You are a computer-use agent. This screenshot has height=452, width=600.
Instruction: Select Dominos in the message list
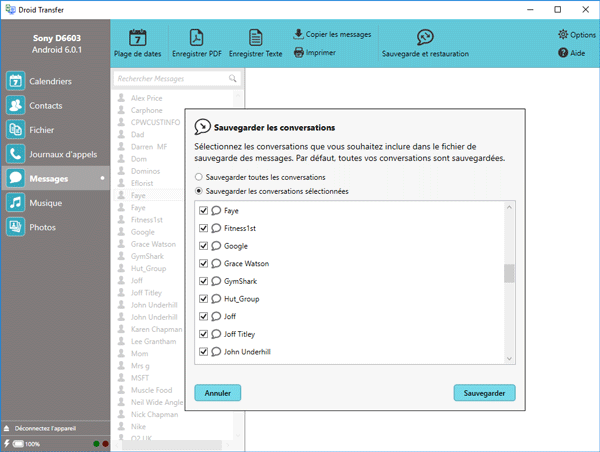(145, 171)
